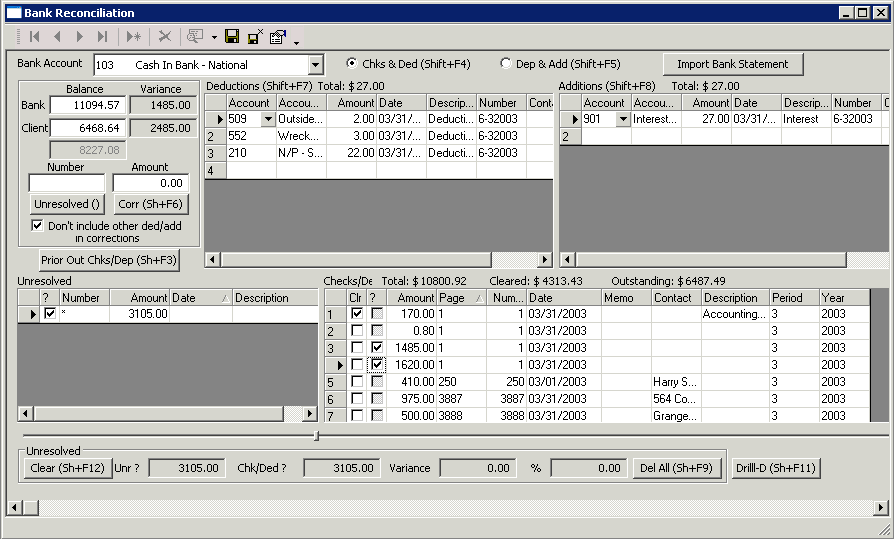The height and width of the screenshot is (539, 894).
Task: Toggle Clr checkbox for the 0.80 row
Action: [x=357, y=330]
